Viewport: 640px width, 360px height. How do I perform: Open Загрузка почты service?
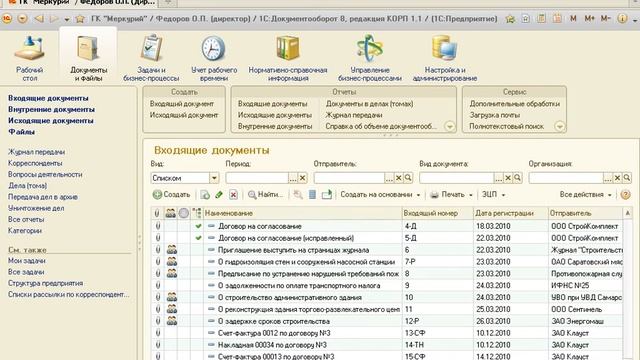coord(494,115)
